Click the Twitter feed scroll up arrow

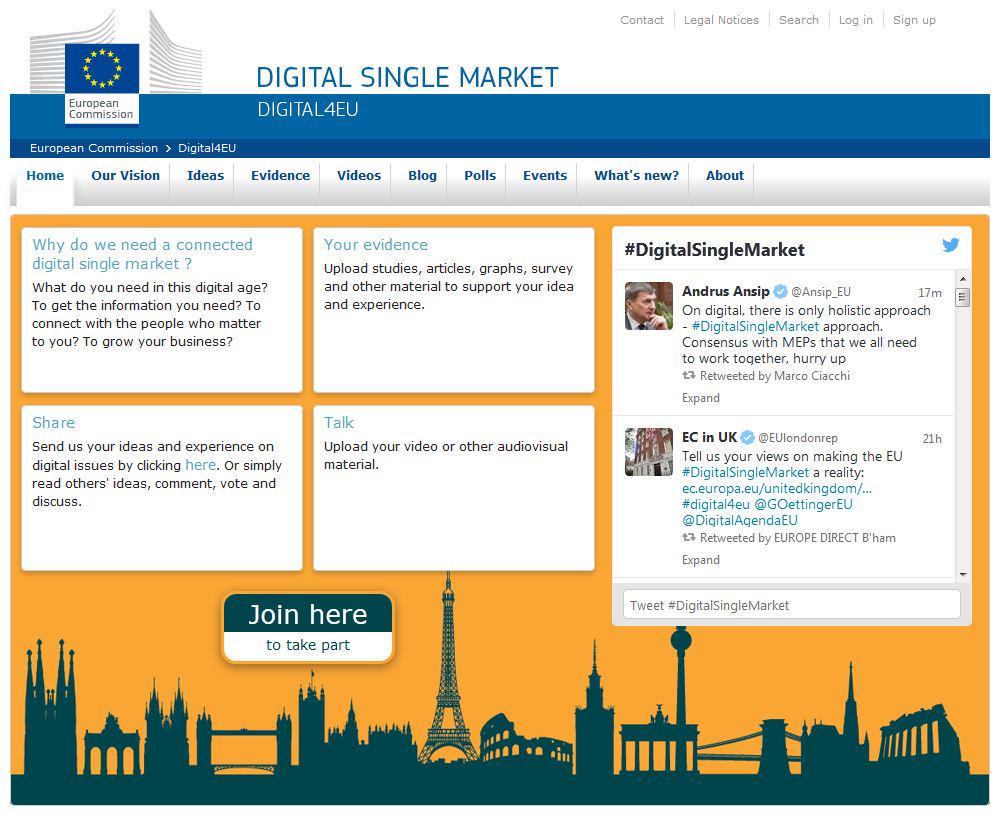click(963, 279)
